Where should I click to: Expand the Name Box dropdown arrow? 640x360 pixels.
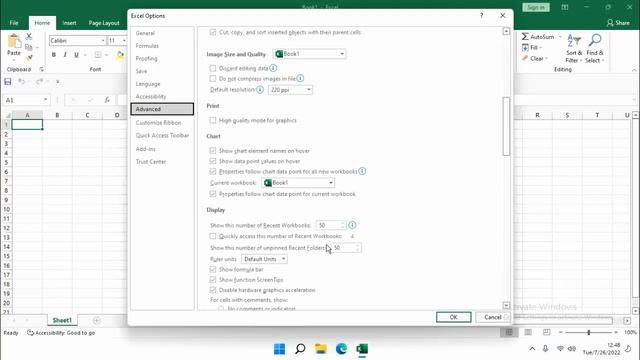coord(45,100)
